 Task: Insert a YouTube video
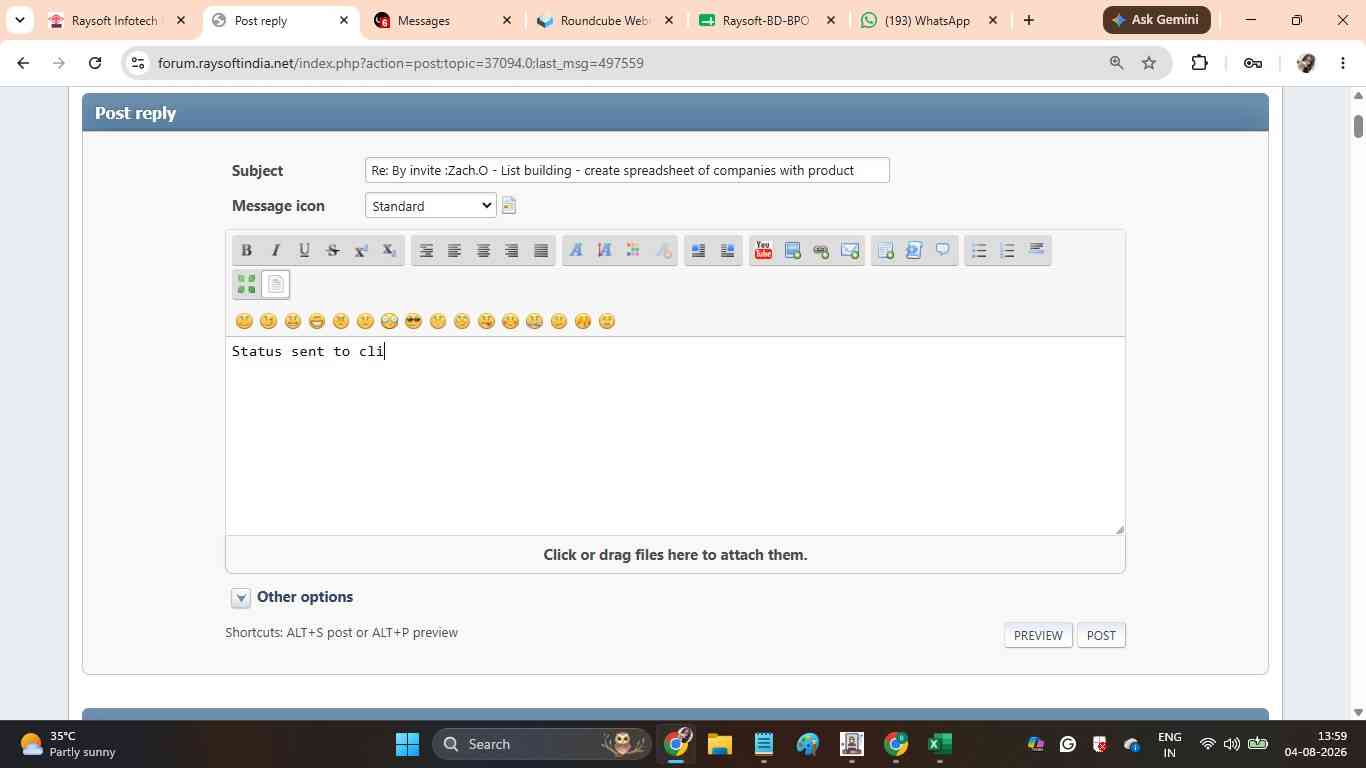(763, 250)
